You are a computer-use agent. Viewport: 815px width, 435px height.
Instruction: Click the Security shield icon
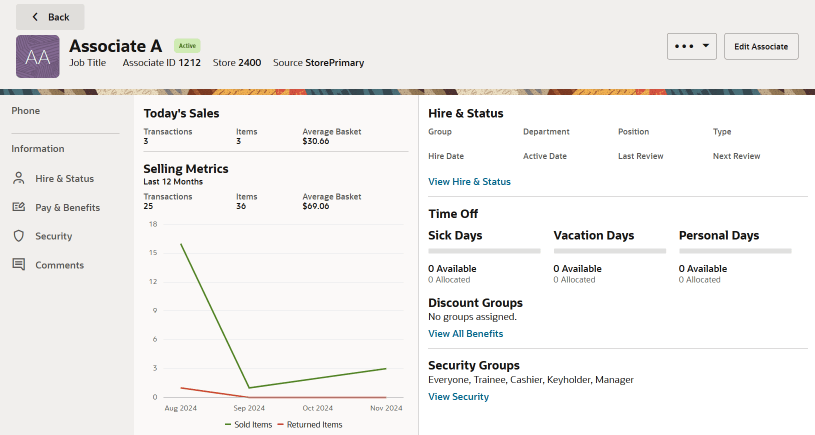tap(19, 236)
